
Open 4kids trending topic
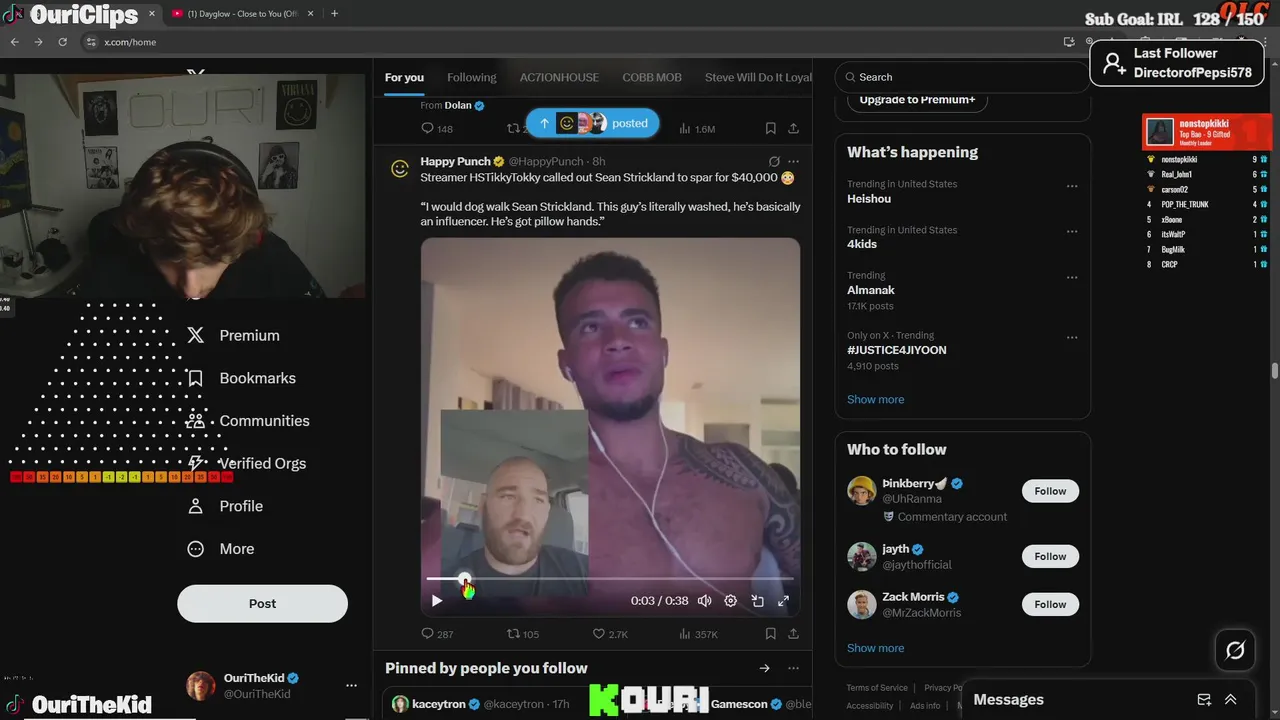click(862, 244)
